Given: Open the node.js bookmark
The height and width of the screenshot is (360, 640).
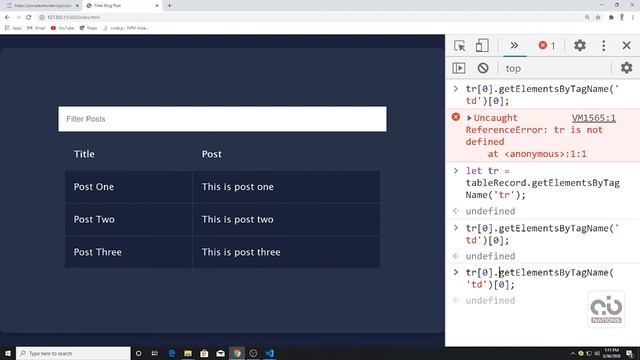Looking at the screenshot, I should pos(126,28).
